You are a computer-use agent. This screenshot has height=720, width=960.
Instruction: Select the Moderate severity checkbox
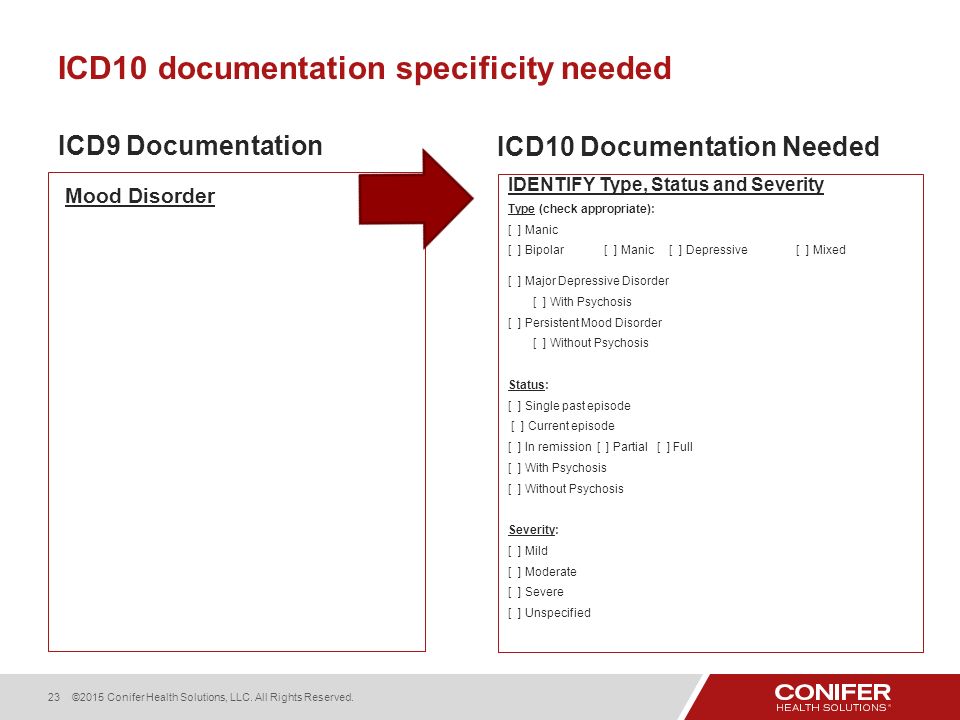tap(514, 572)
